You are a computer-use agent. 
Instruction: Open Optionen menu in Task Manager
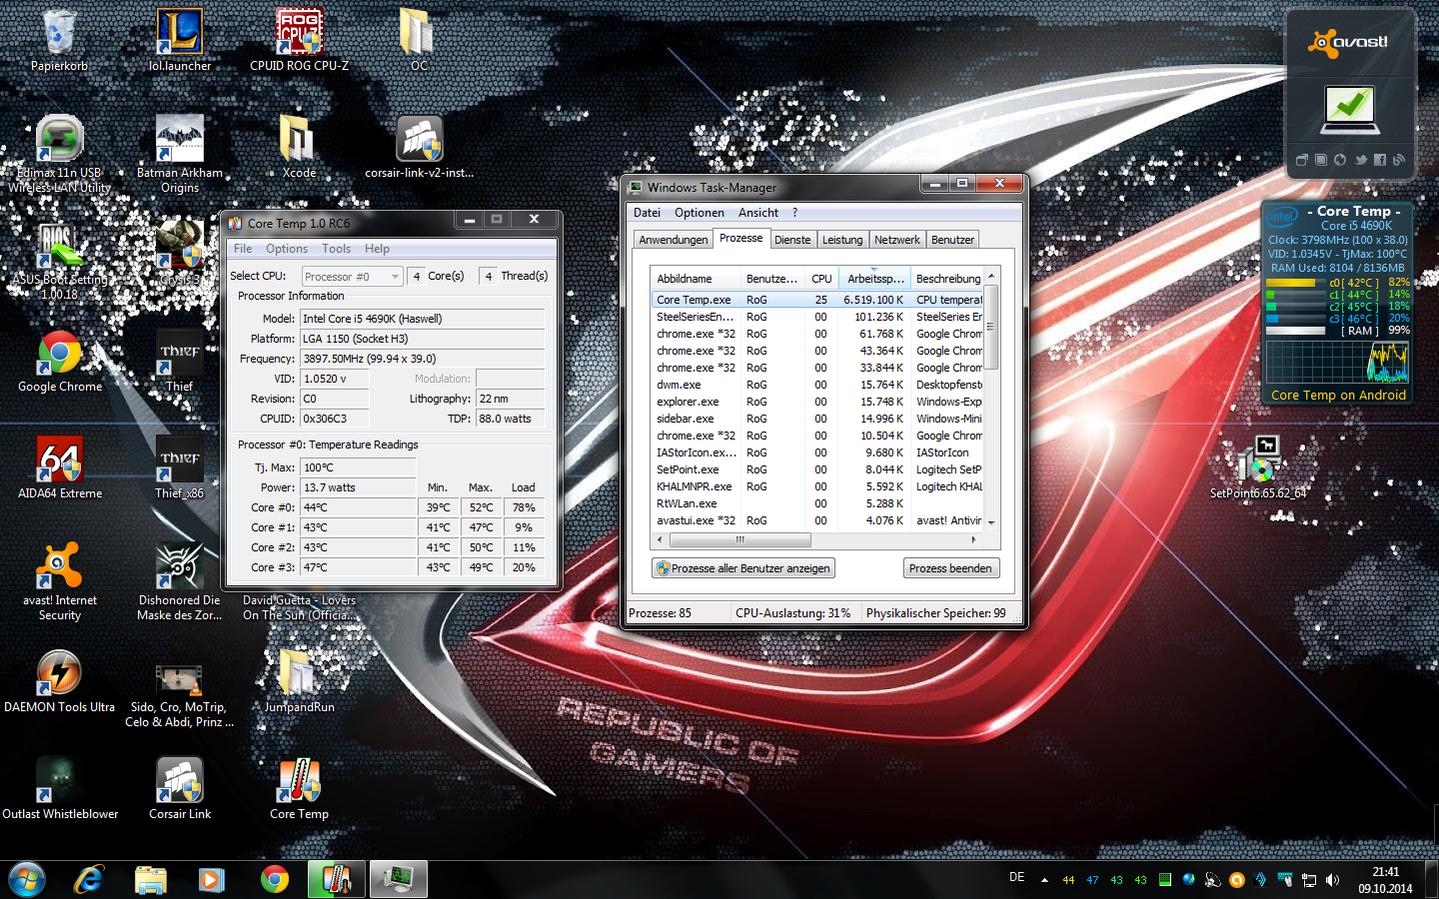coord(699,213)
